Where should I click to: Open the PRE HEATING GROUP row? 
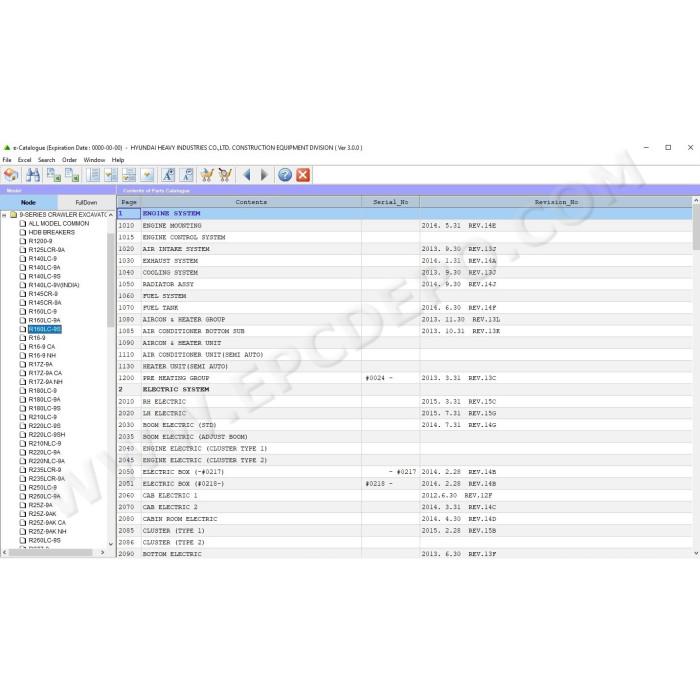point(404,378)
